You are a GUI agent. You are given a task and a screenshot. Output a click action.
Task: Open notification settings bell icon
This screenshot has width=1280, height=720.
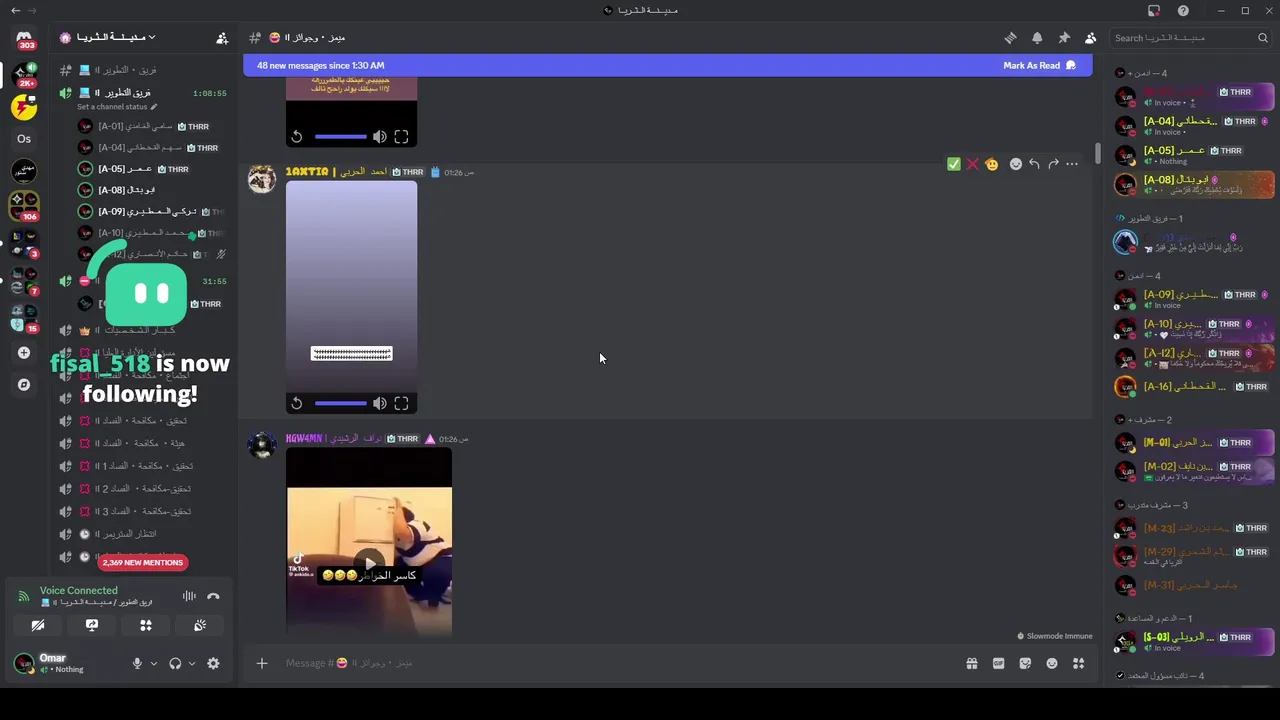(x=1037, y=38)
